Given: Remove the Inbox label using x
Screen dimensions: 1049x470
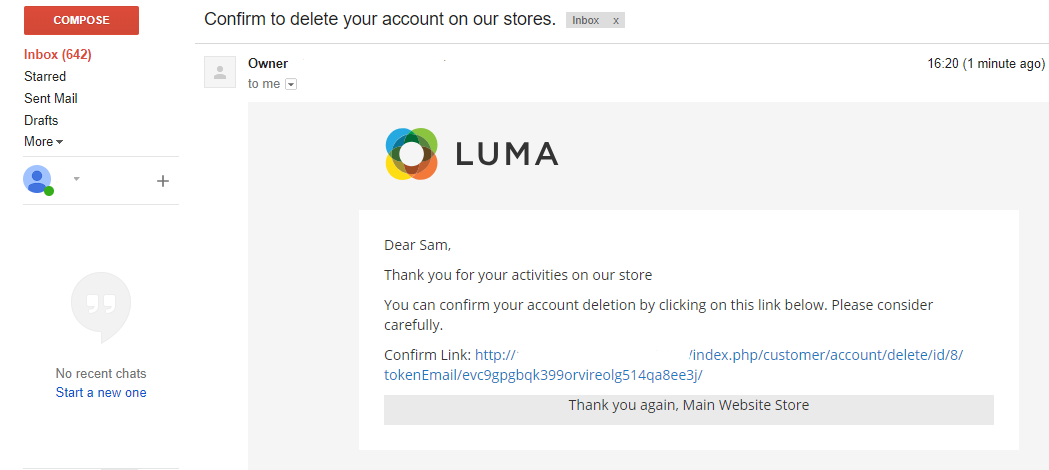Looking at the screenshot, I should (615, 20).
